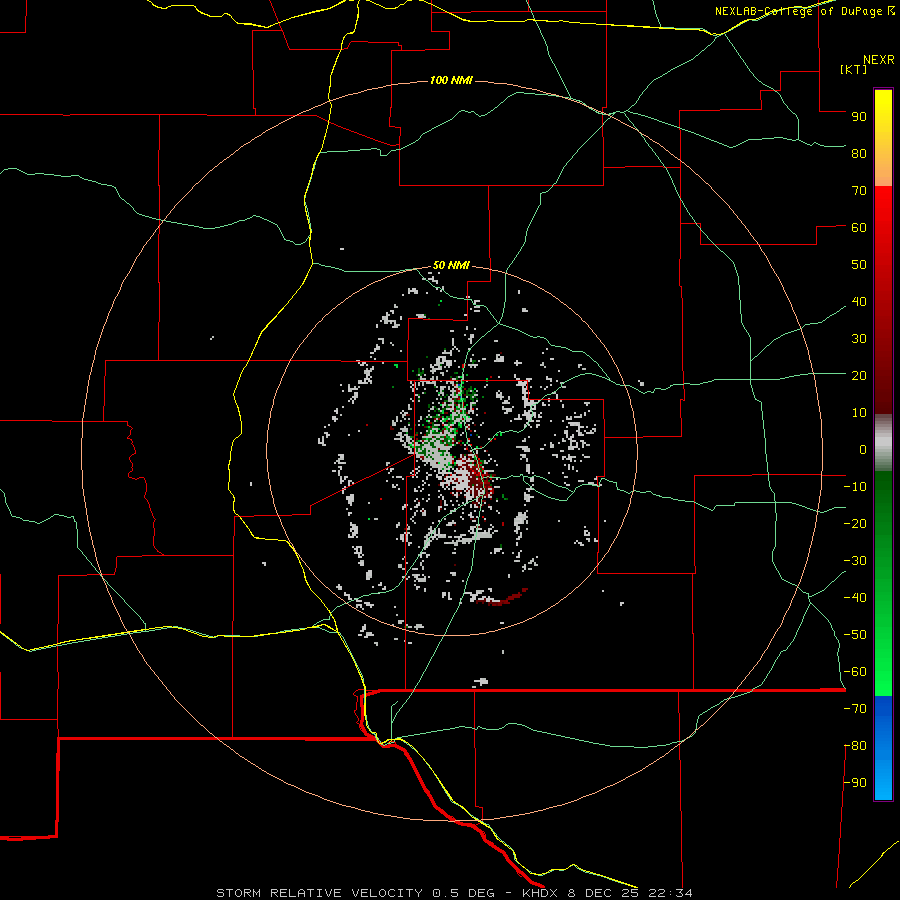This screenshot has width=900, height=900.
Task: Click the -20 knot scale label
Action: tap(855, 523)
